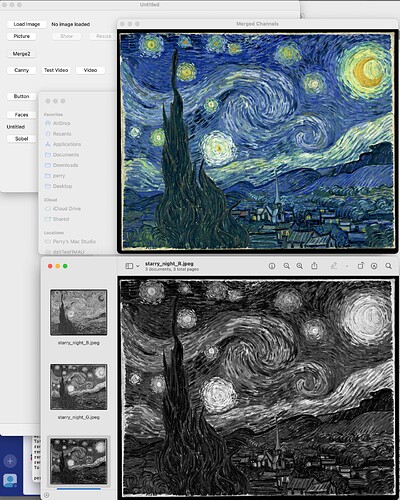The height and width of the screenshot is (500, 400).
Task: Expand the sidebar view chevron in Preview
Action: point(138,266)
